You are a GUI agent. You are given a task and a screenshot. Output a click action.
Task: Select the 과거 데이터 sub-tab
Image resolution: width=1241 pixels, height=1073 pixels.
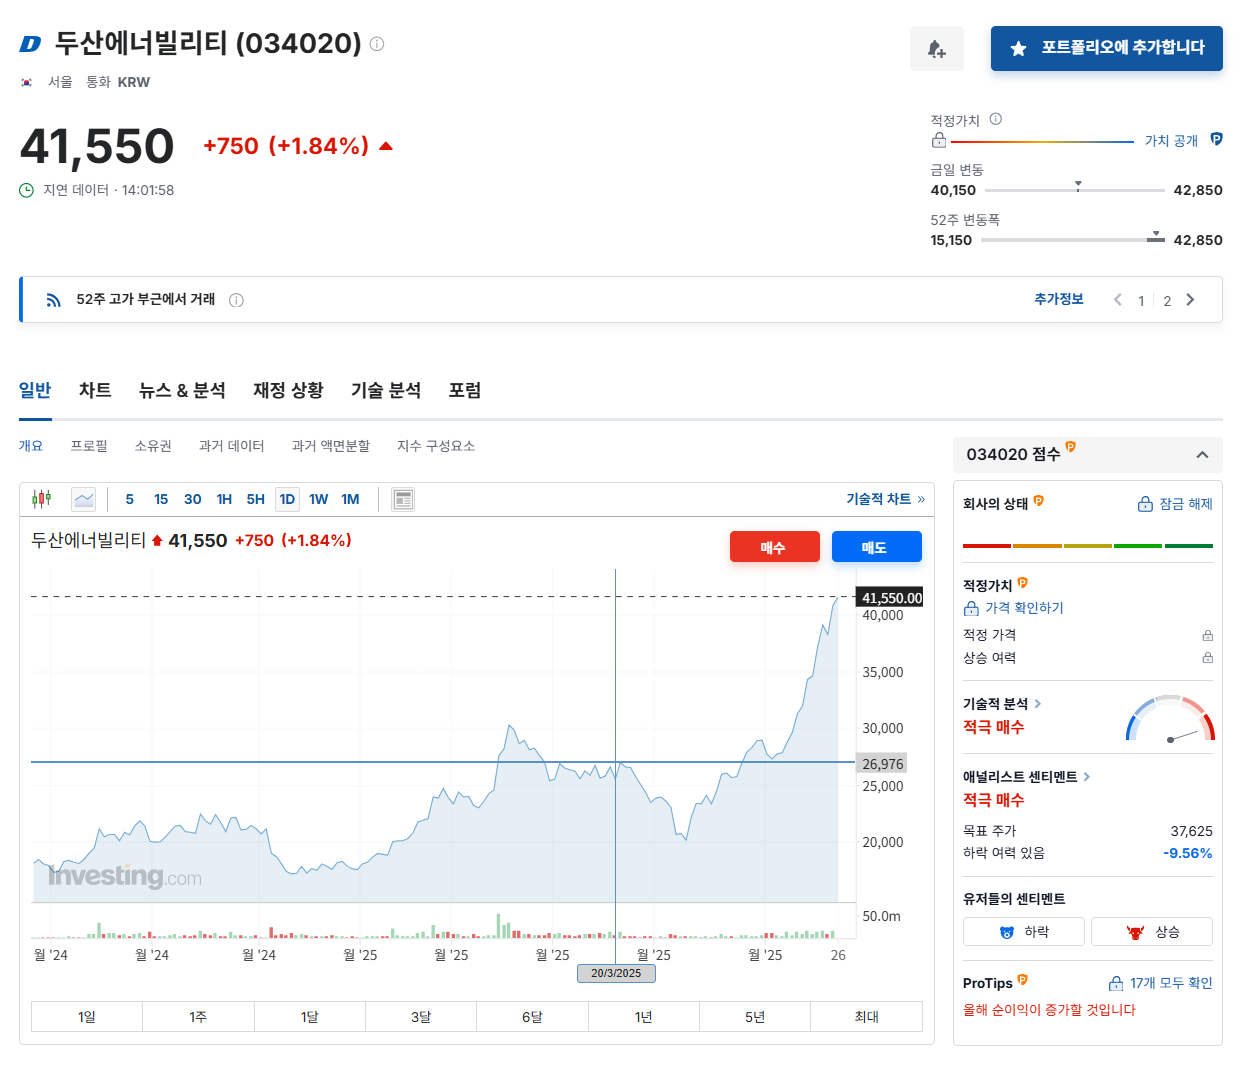231,446
